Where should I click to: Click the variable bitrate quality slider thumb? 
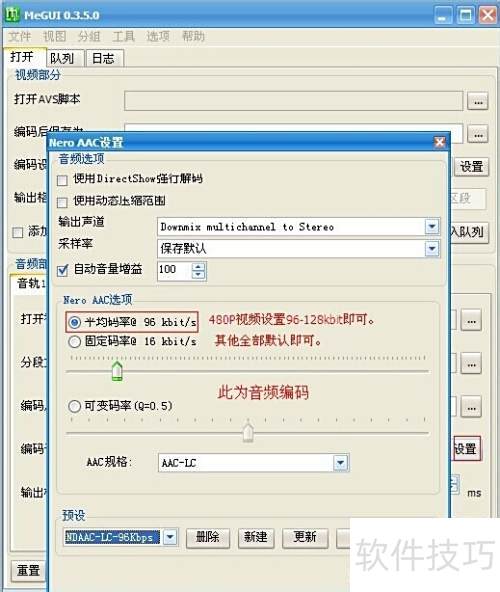click(x=248, y=433)
